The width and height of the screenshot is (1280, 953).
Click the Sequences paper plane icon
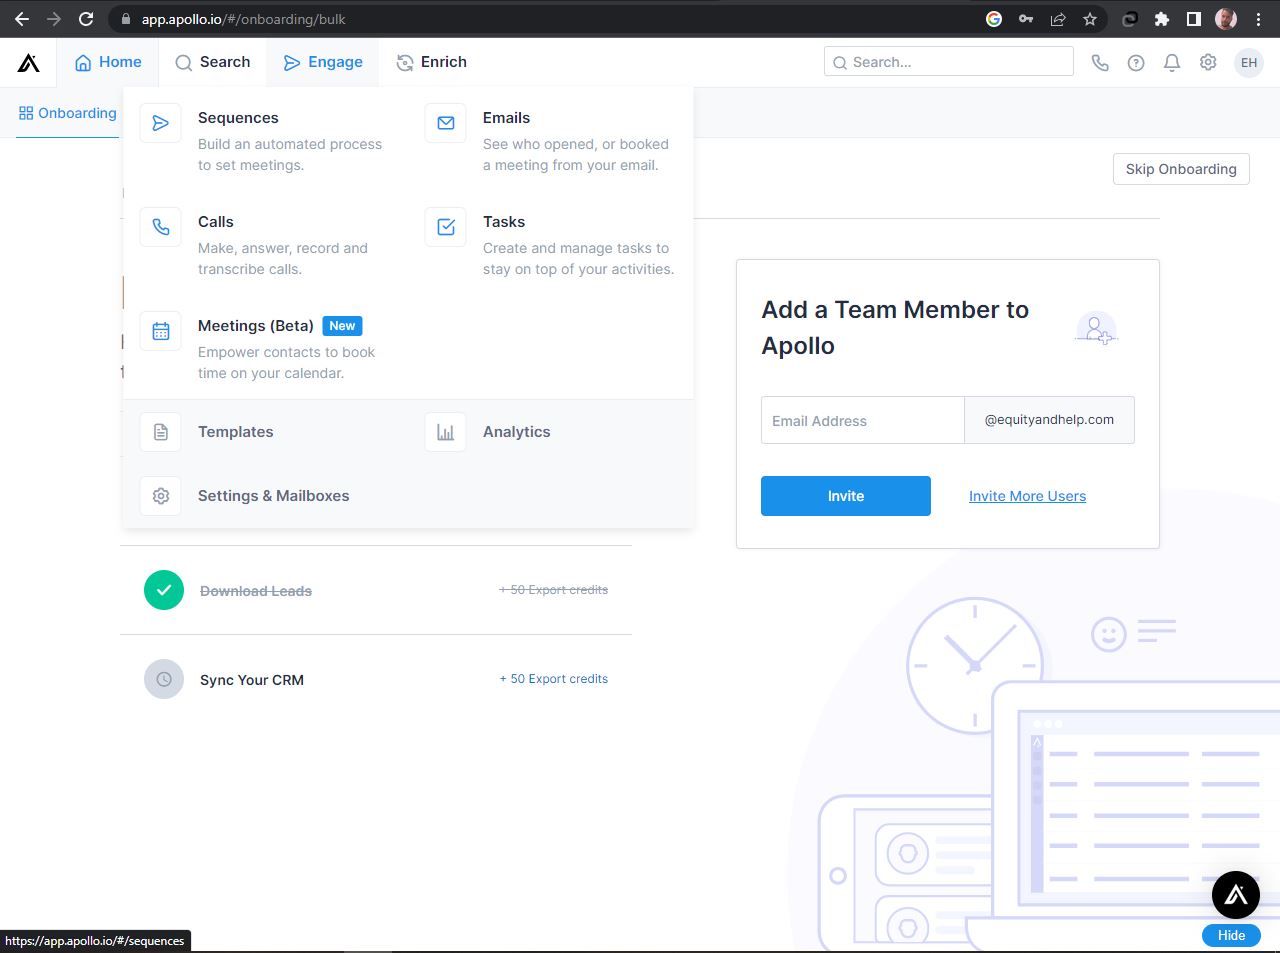tap(161, 123)
